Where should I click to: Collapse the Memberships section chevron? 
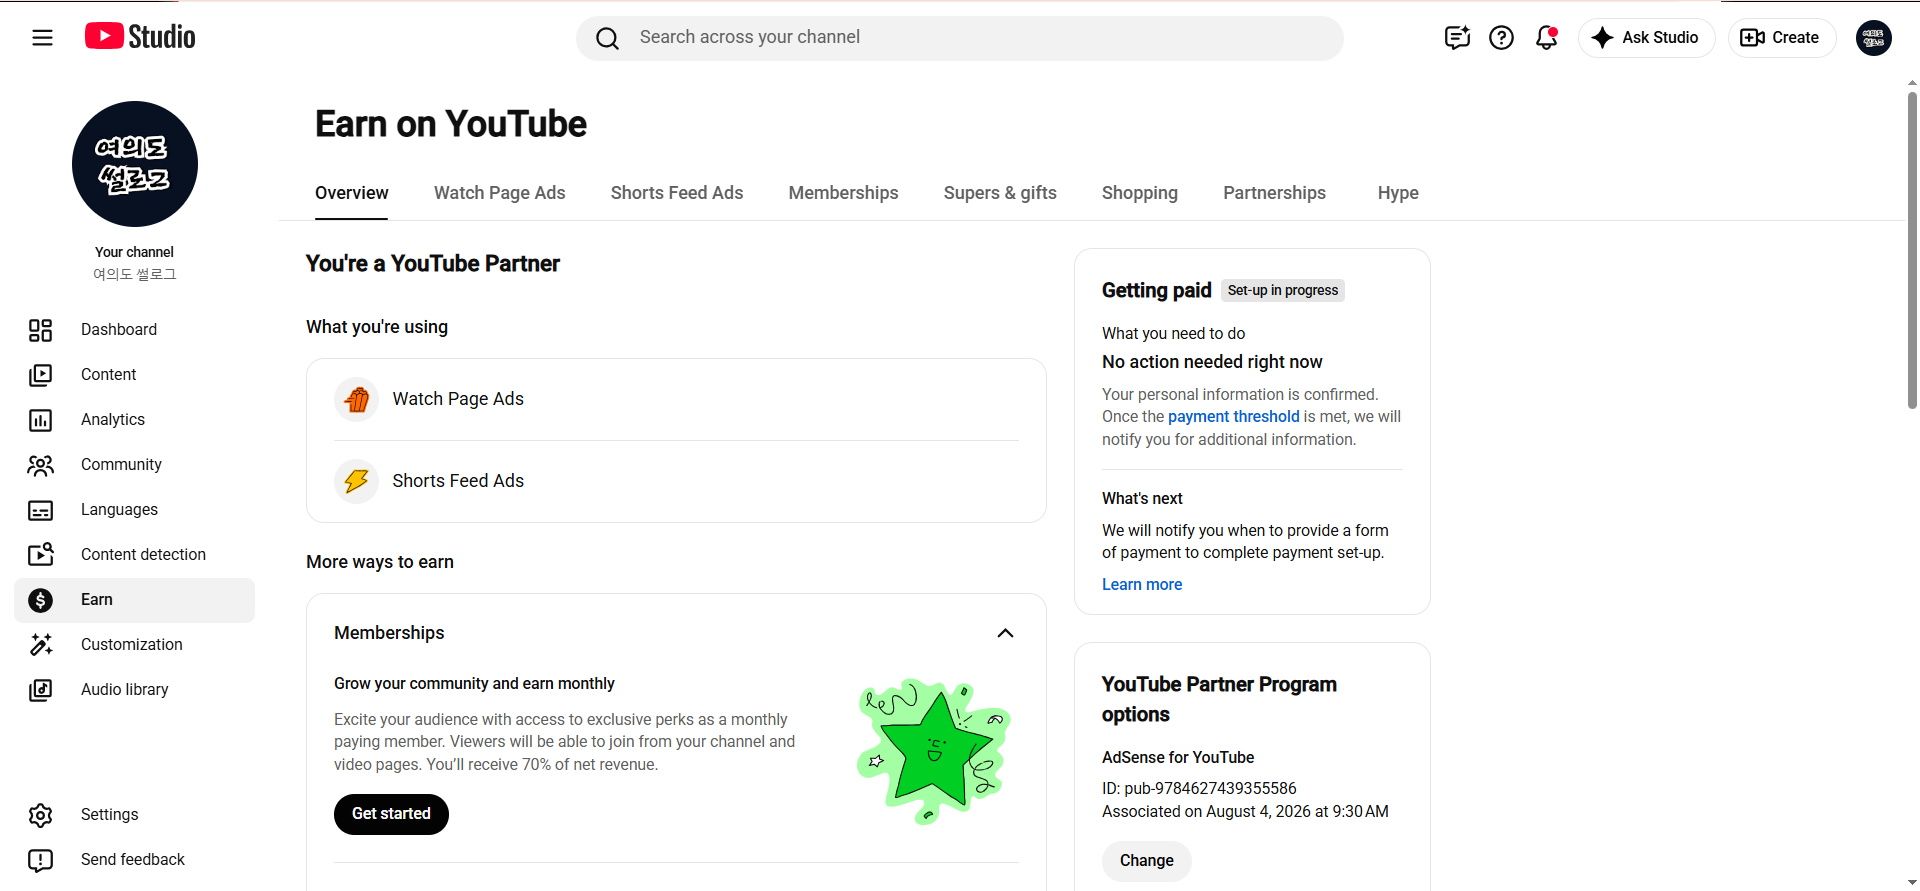1005,633
